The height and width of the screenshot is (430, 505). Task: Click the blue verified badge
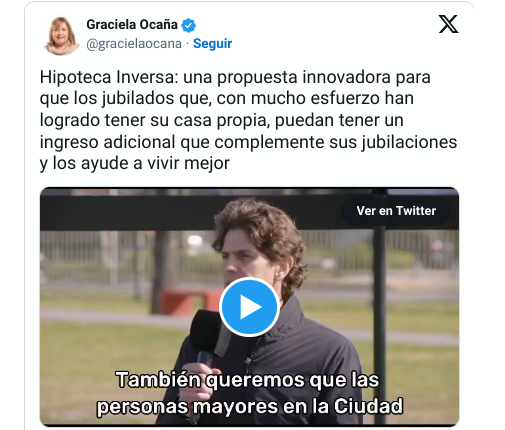coord(188,25)
